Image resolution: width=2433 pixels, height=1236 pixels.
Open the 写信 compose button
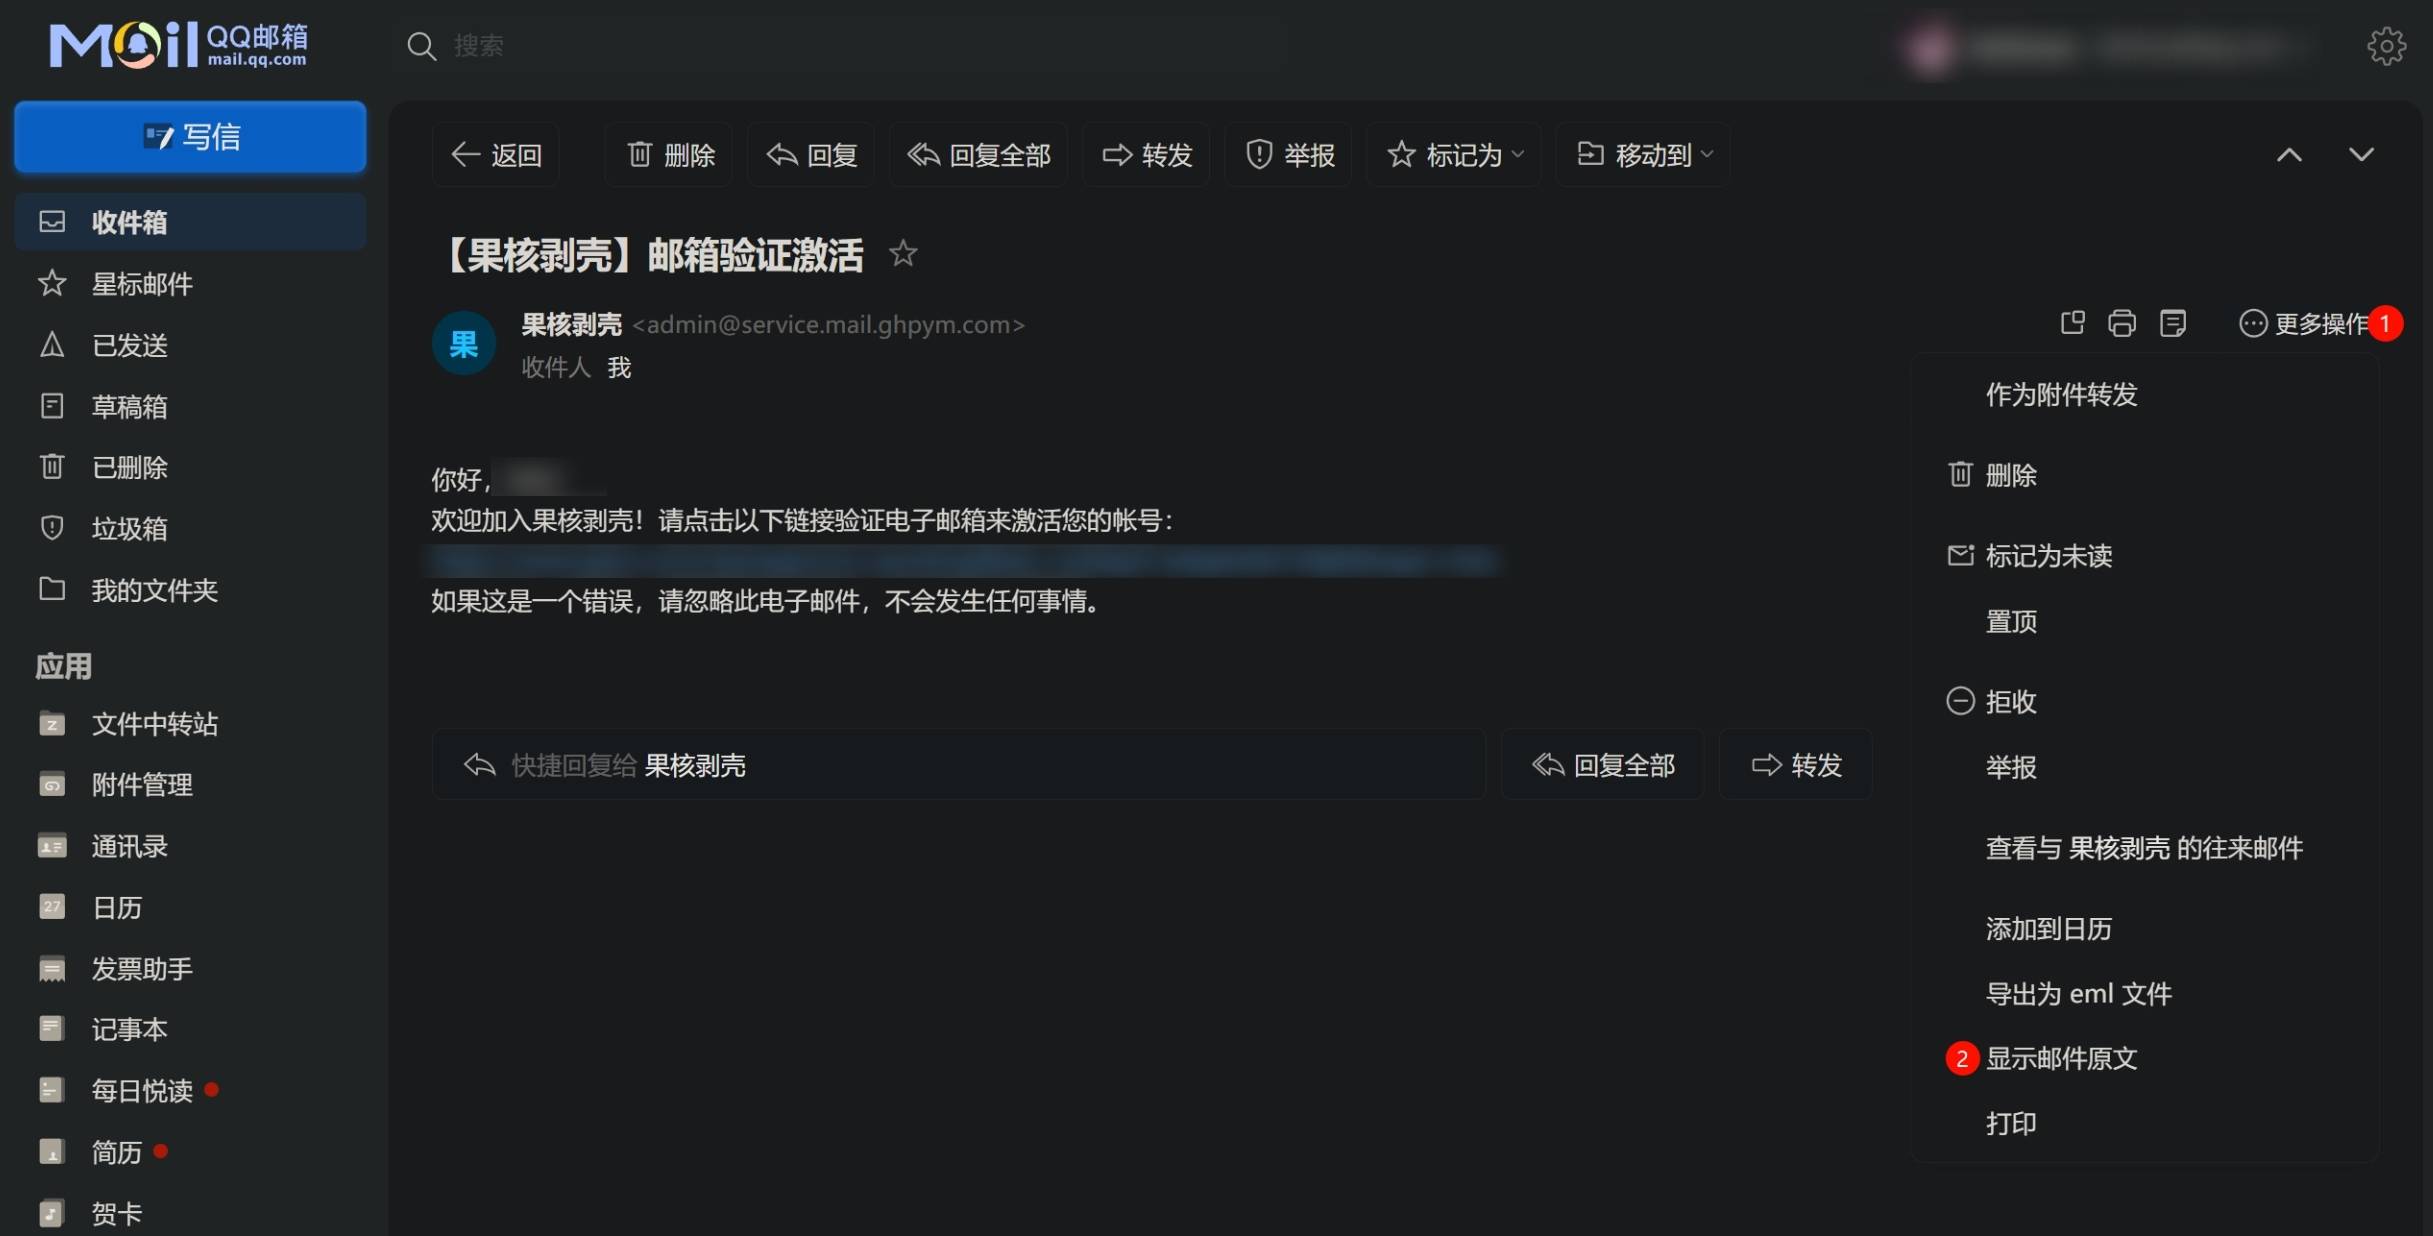190,136
